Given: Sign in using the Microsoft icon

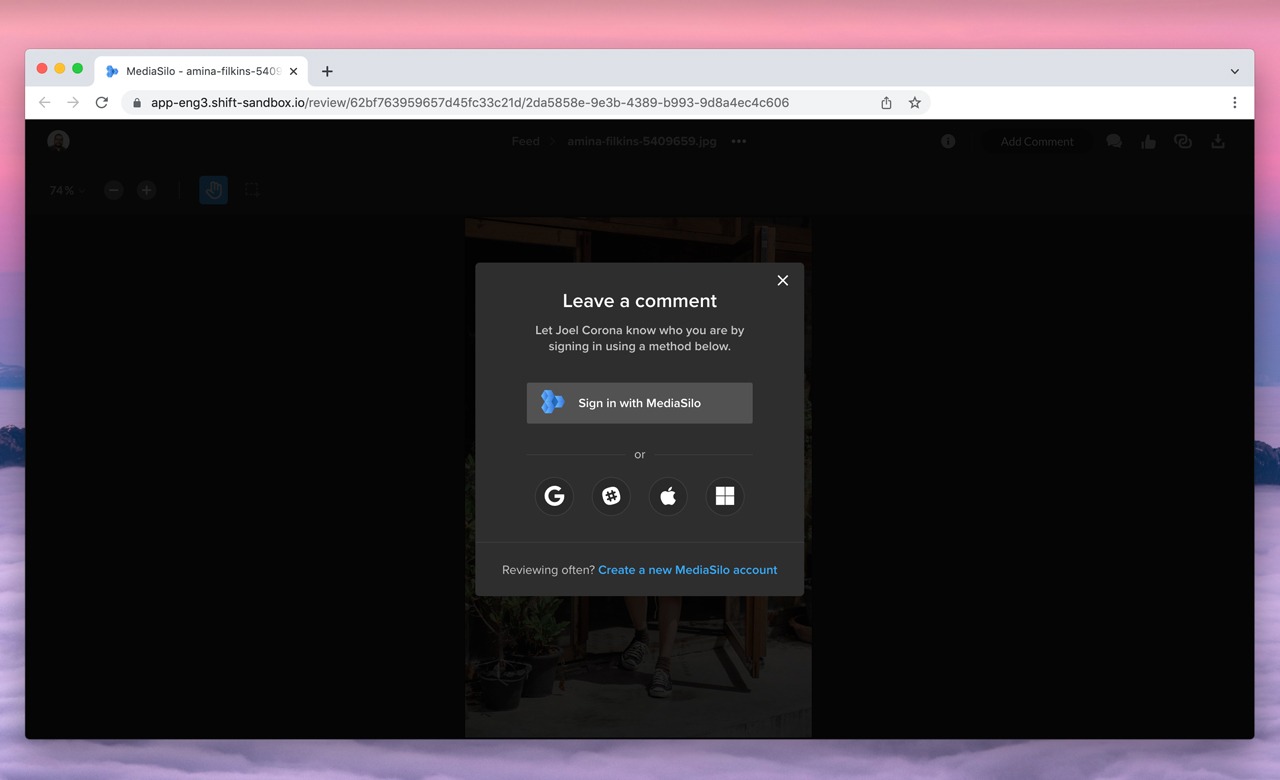Looking at the screenshot, I should pyautogui.click(x=725, y=496).
